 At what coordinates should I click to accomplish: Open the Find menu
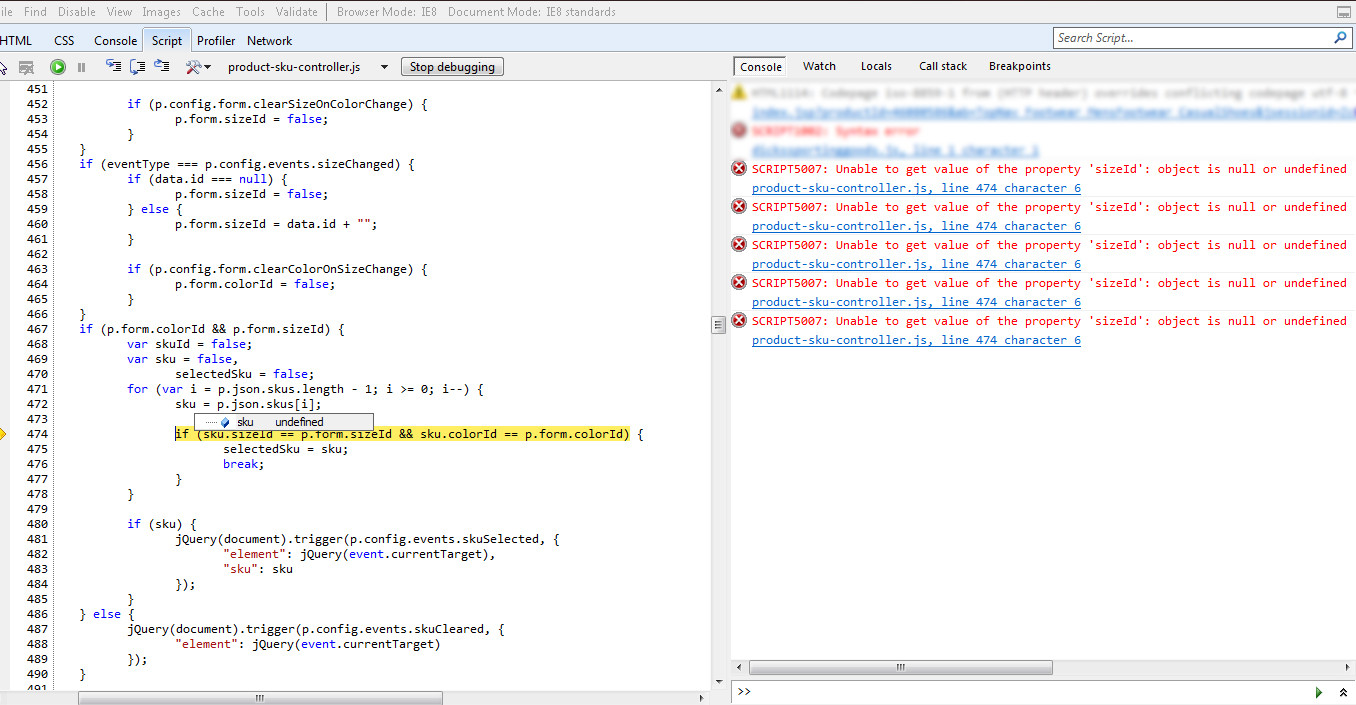click(35, 12)
